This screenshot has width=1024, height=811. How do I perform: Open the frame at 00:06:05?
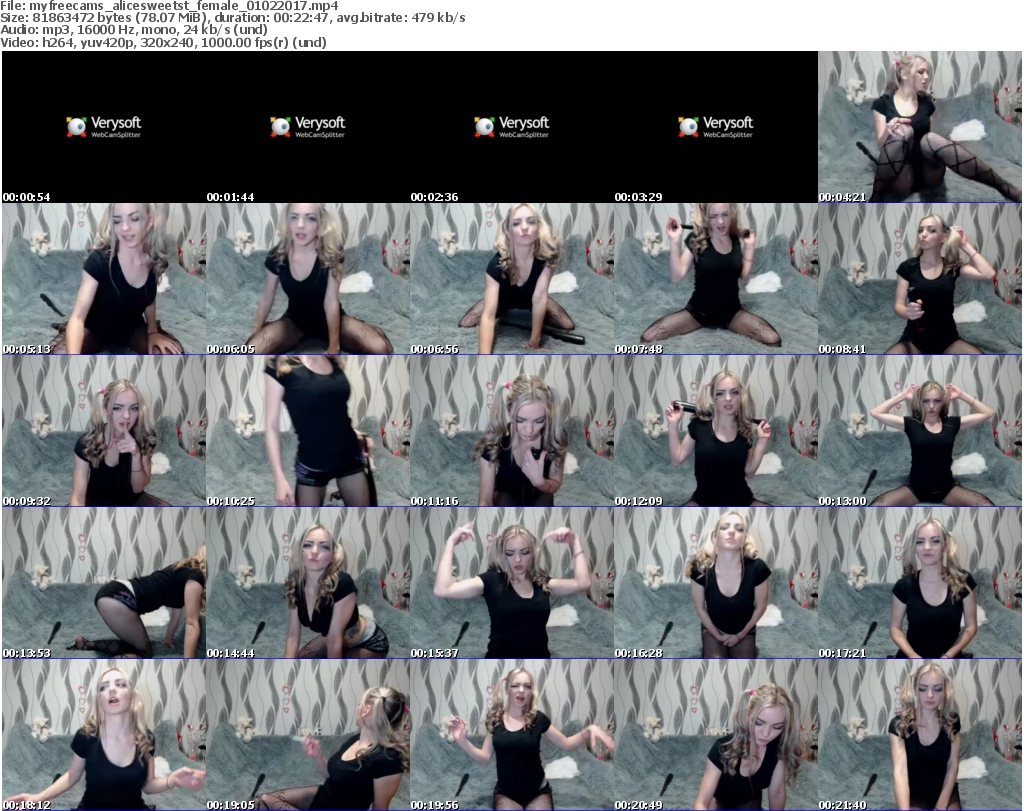[x=308, y=279]
